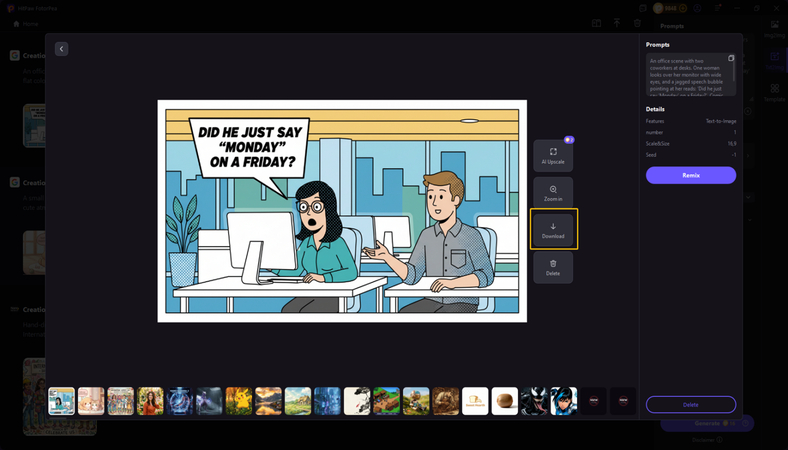Viewport: 788px width, 450px height.
Task: Download the generated image
Action: (x=553, y=230)
